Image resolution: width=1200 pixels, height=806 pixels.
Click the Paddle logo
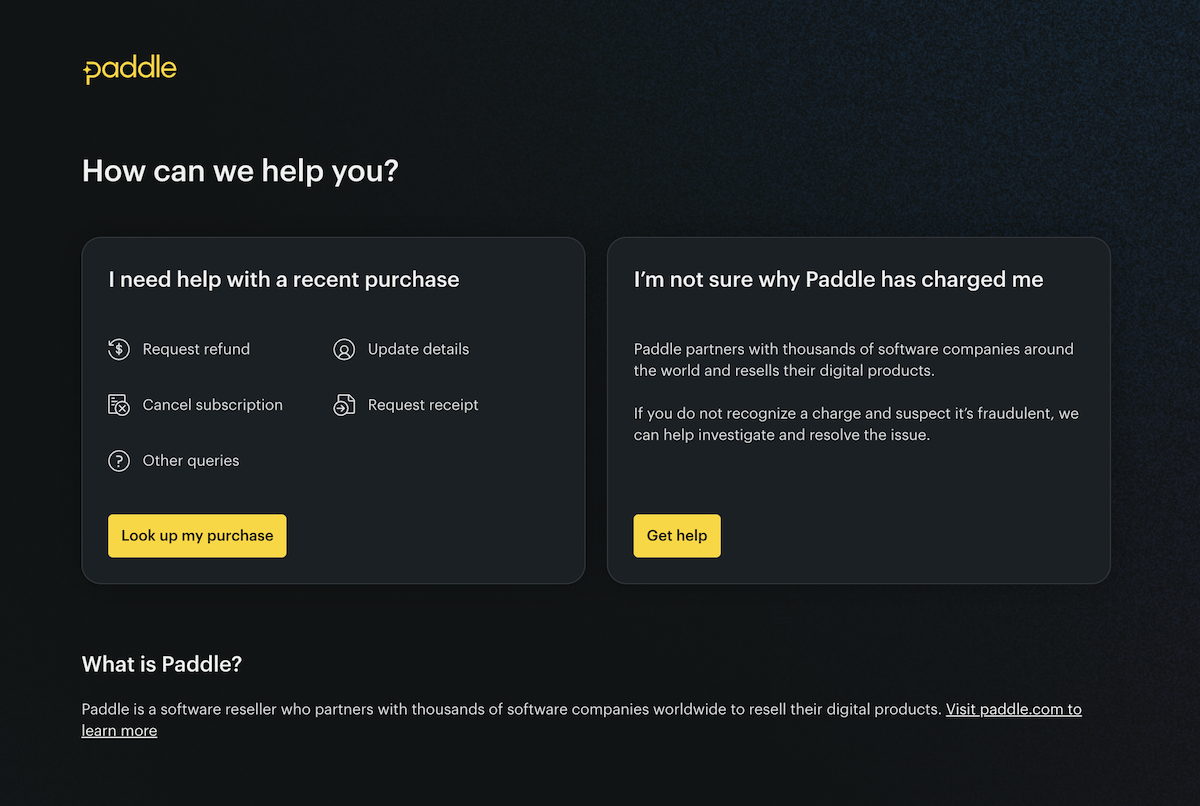coord(130,69)
